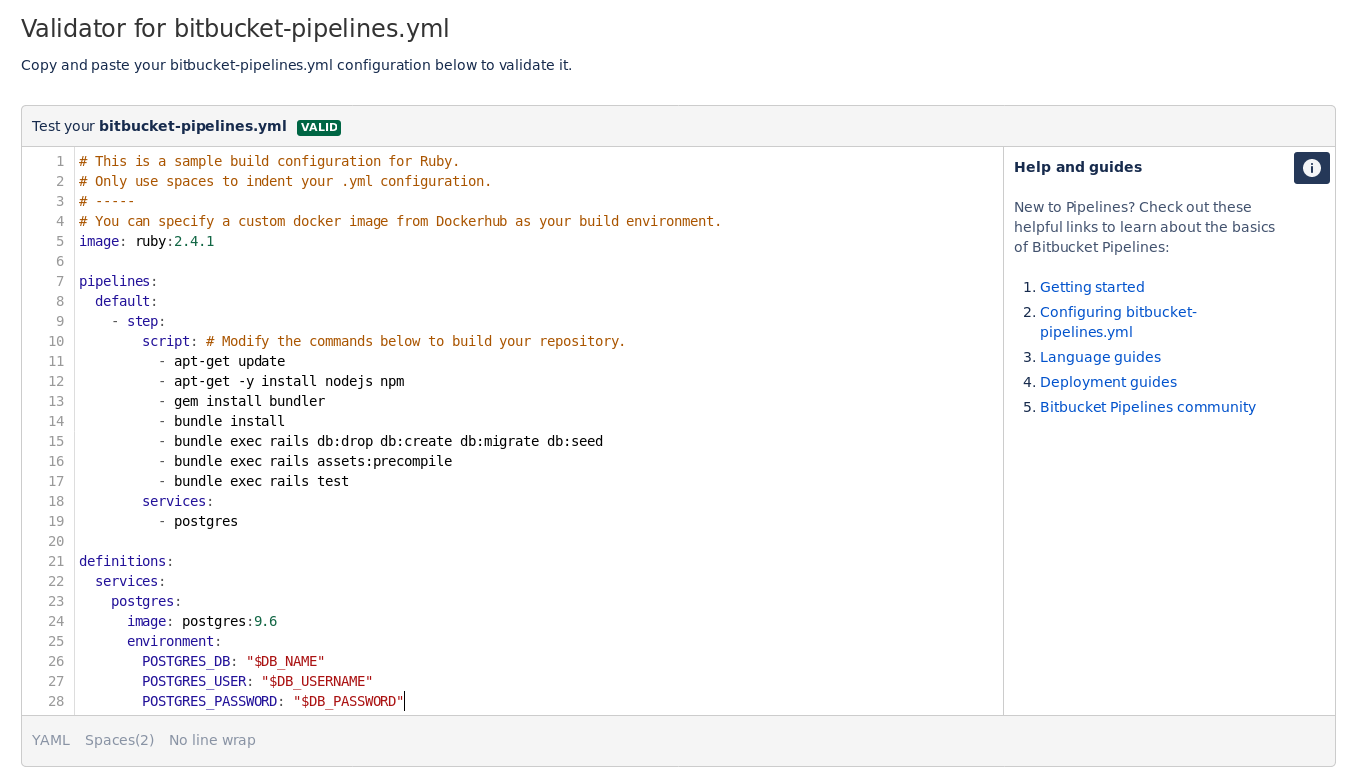Click the POSTGRES_DB "$DB_NAME" line
This screenshot has height=780, width=1359.
234,661
